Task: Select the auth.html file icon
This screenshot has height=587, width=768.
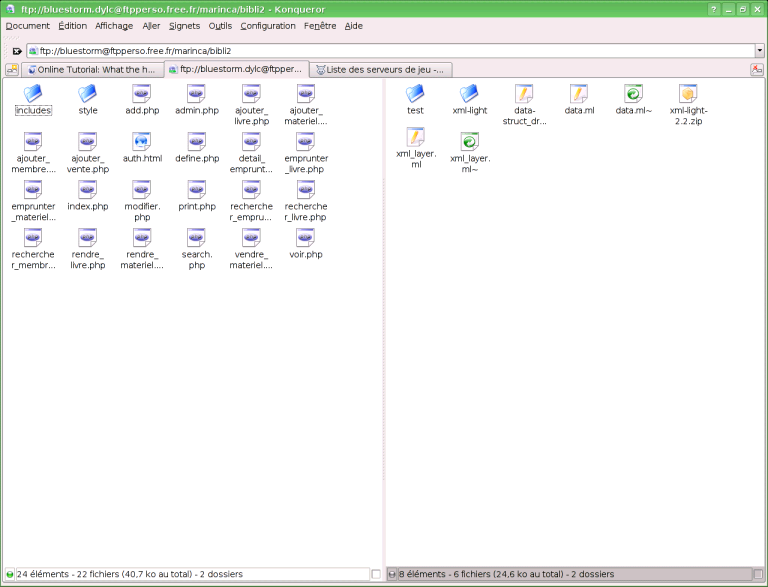Action: 142,141
